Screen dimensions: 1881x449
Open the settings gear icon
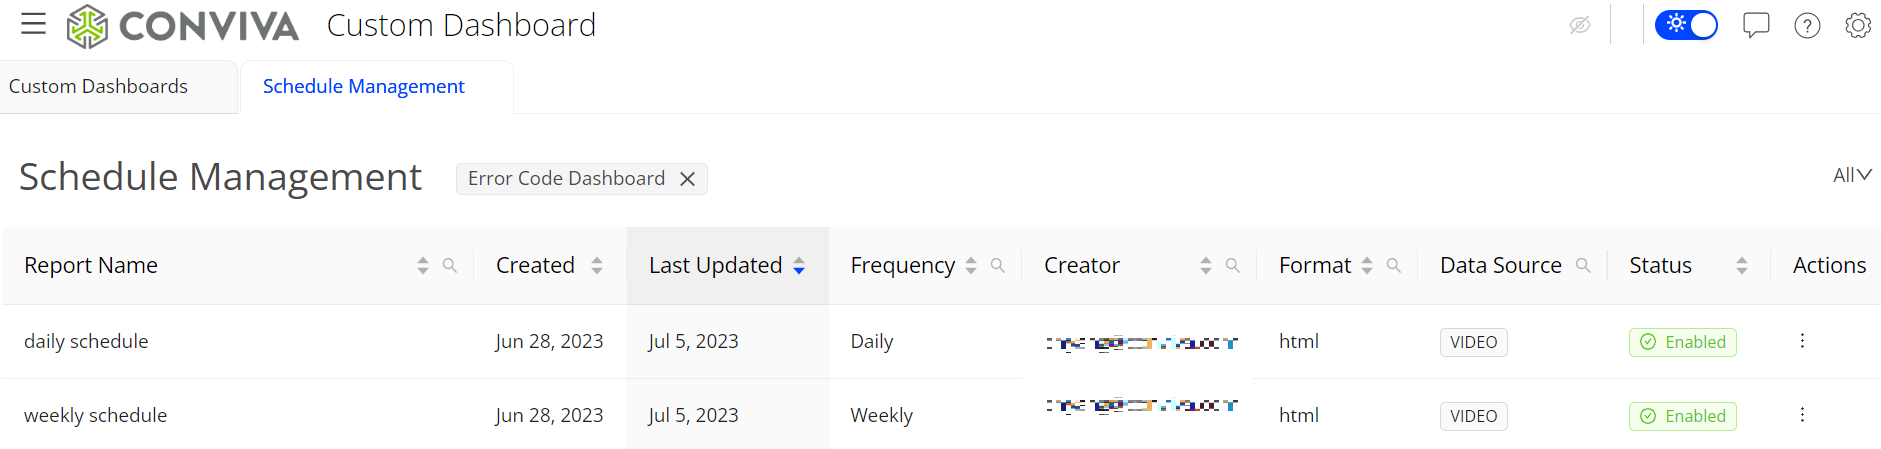(x=1858, y=25)
